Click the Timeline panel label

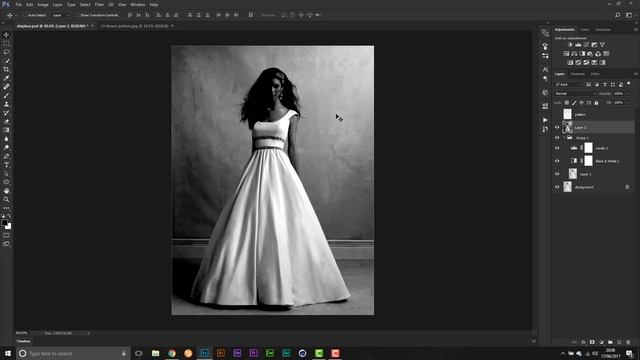(24, 341)
